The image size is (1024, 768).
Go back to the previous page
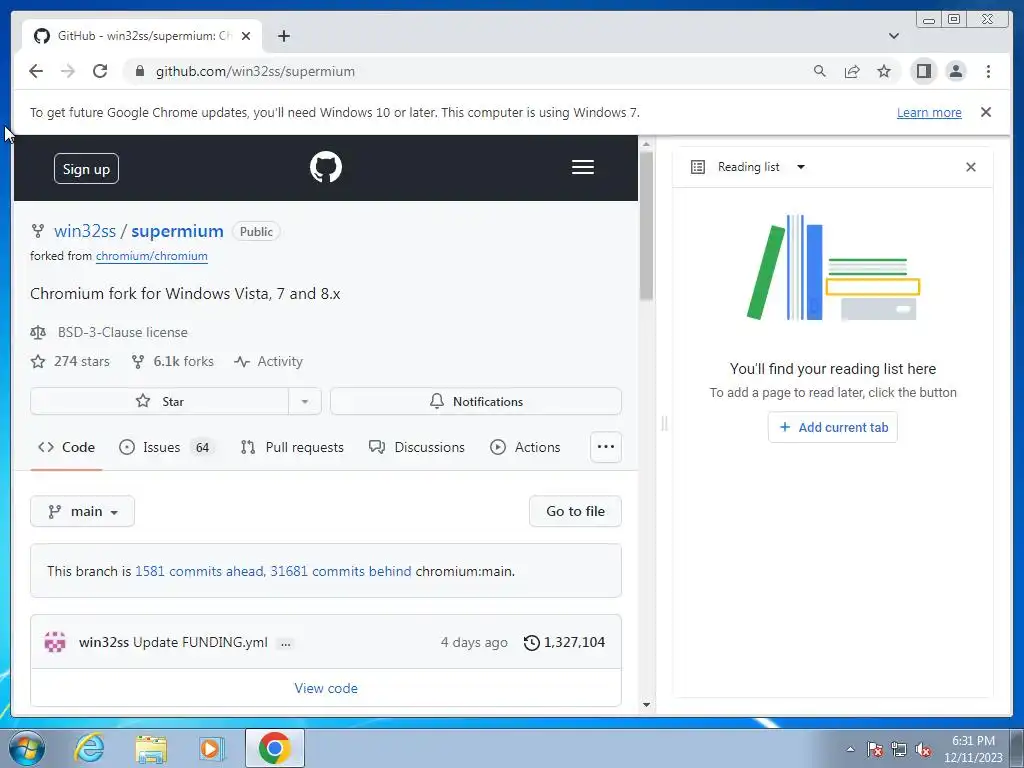pyautogui.click(x=36, y=71)
